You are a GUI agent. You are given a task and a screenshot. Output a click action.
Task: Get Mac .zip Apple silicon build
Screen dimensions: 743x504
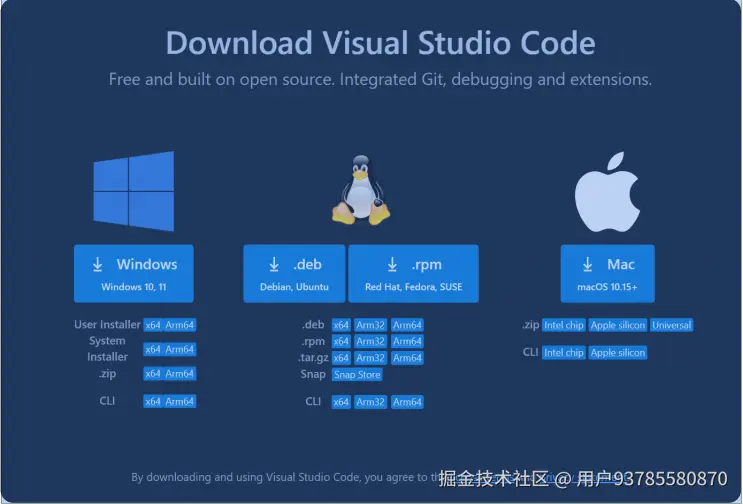[618, 325]
